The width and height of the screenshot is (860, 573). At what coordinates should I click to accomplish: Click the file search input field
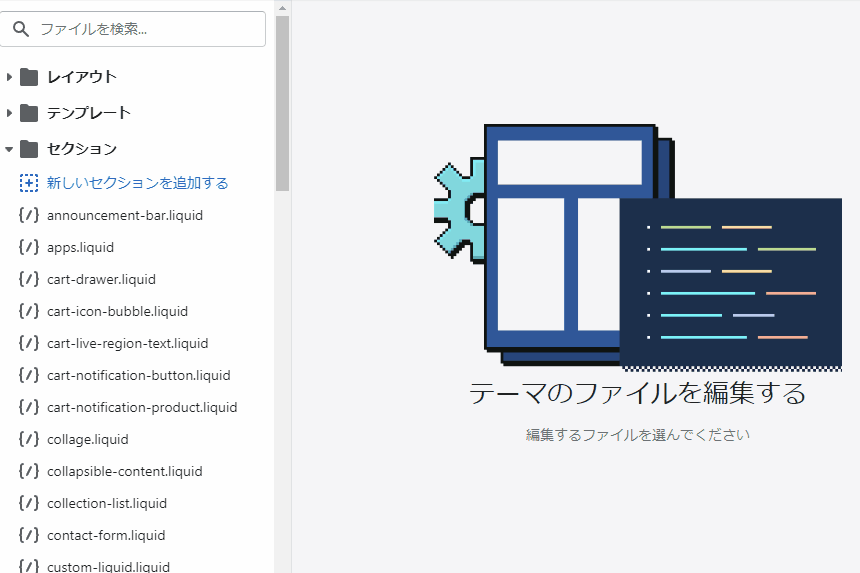132,29
